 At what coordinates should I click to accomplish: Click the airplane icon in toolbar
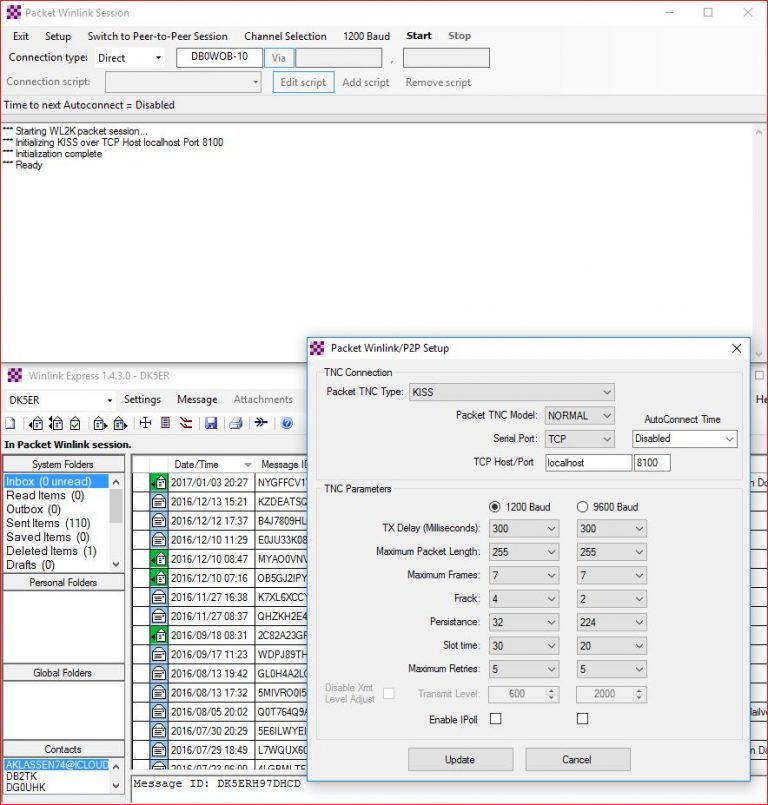(x=261, y=423)
